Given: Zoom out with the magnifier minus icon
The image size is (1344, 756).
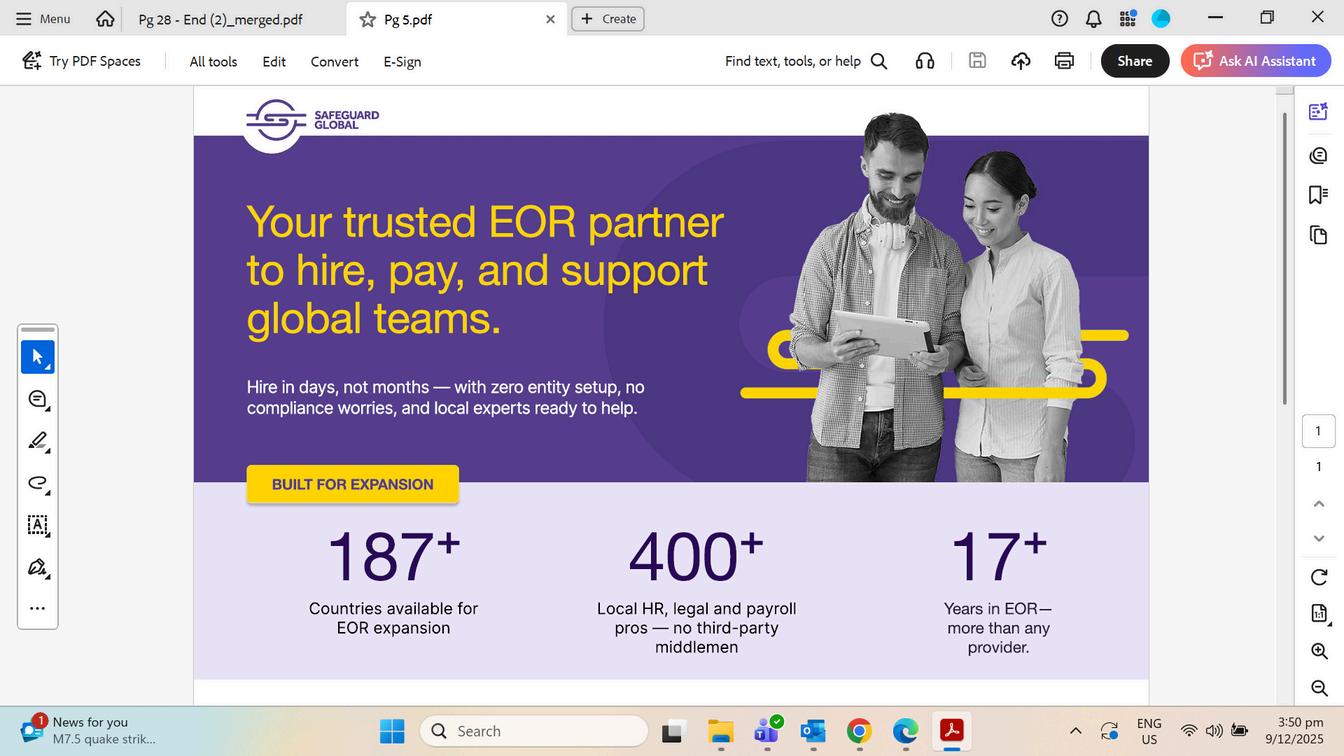Looking at the screenshot, I should click(x=1319, y=688).
